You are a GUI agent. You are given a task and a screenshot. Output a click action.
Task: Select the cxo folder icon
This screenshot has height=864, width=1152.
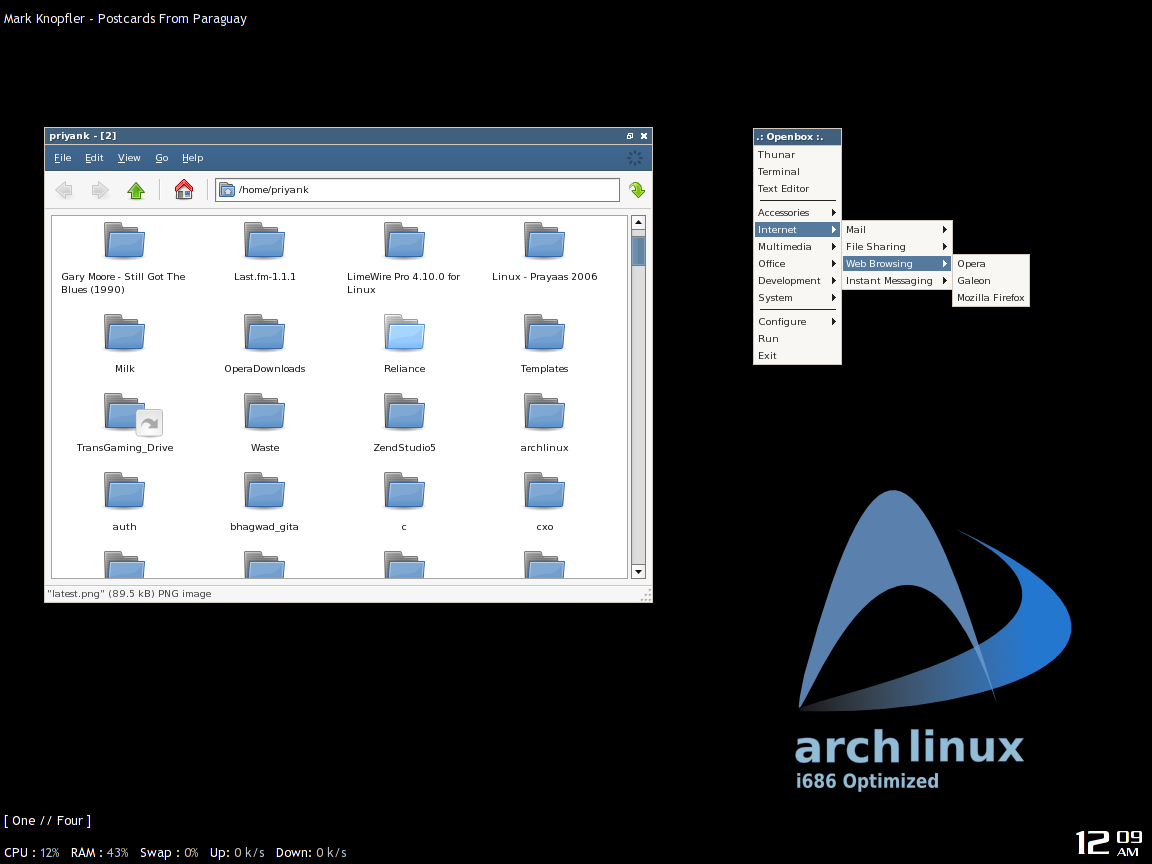(x=544, y=491)
